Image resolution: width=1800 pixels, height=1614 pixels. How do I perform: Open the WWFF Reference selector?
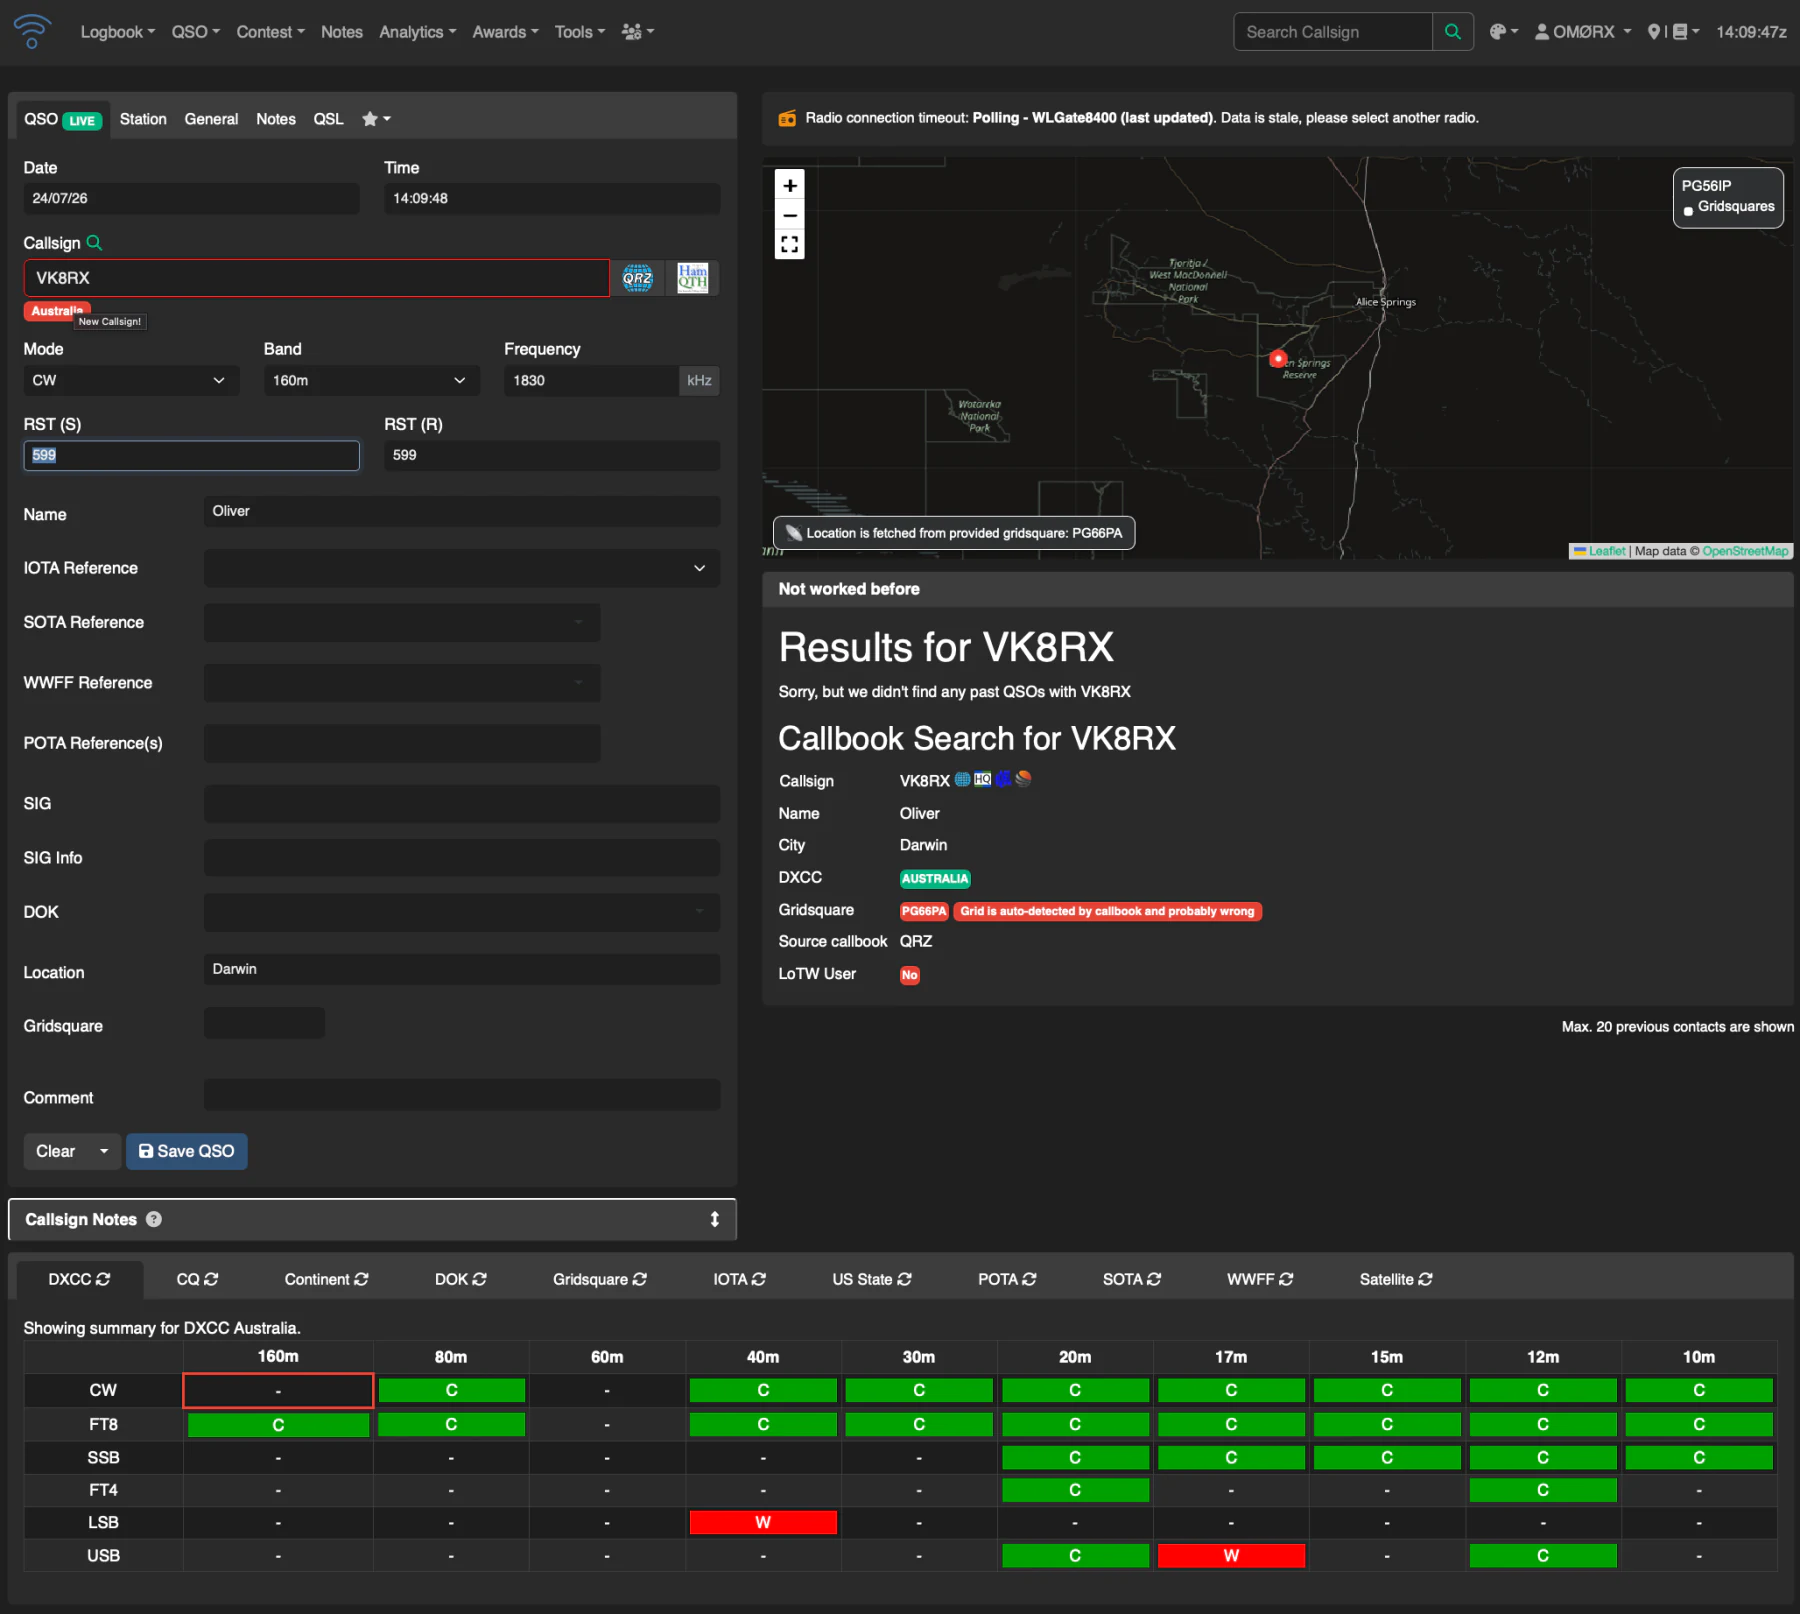402,683
